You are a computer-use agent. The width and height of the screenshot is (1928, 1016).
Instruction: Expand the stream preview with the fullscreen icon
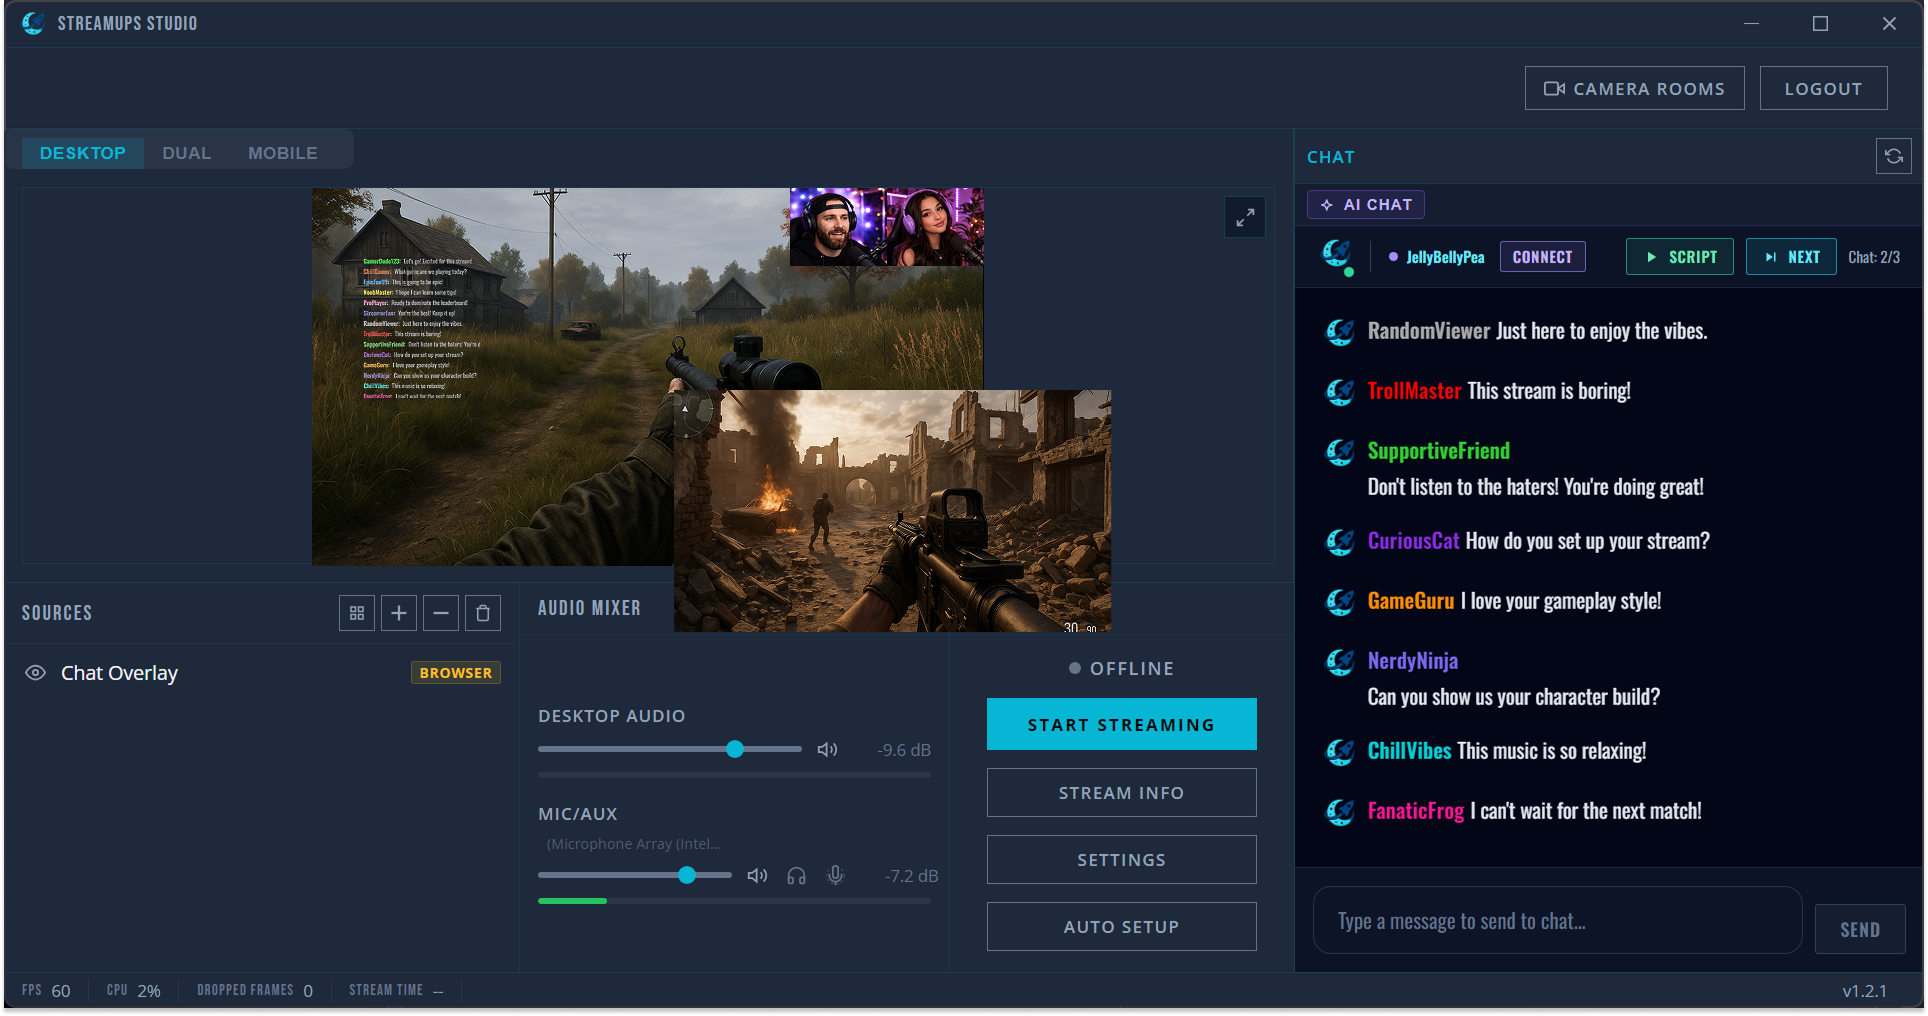[x=1244, y=216]
